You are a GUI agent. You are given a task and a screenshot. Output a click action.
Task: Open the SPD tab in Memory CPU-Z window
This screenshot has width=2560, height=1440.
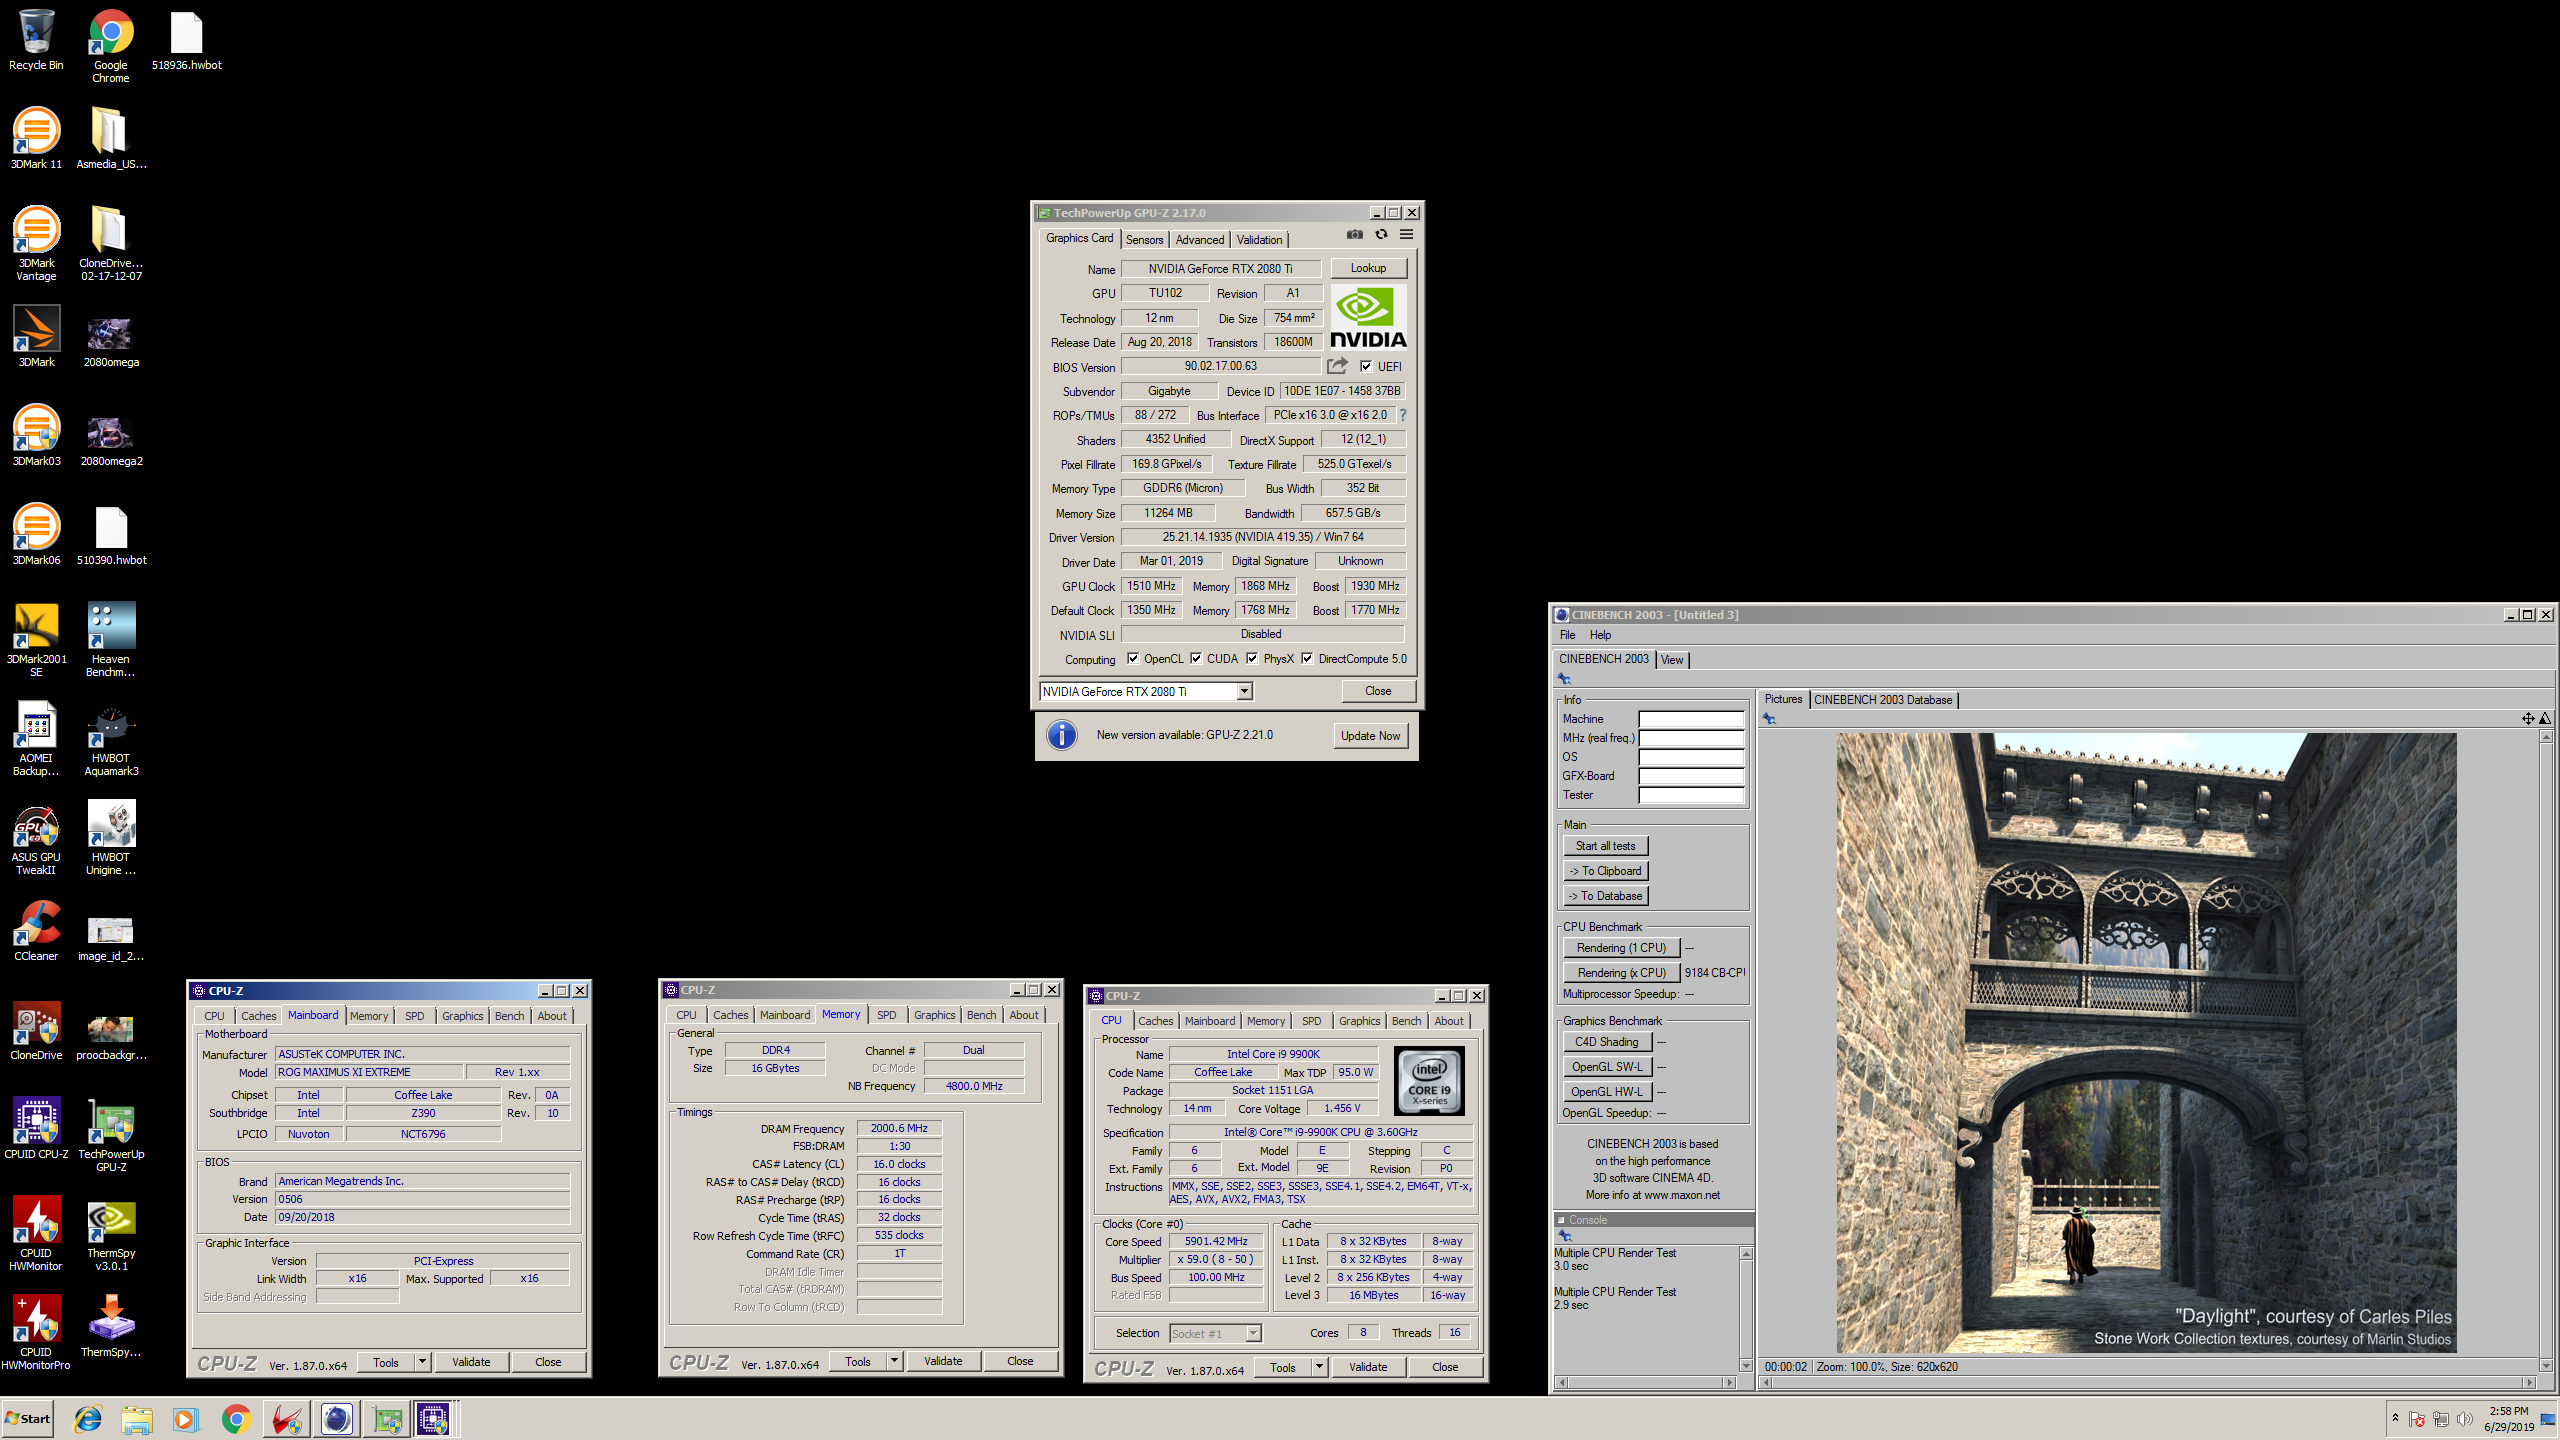tap(886, 1015)
